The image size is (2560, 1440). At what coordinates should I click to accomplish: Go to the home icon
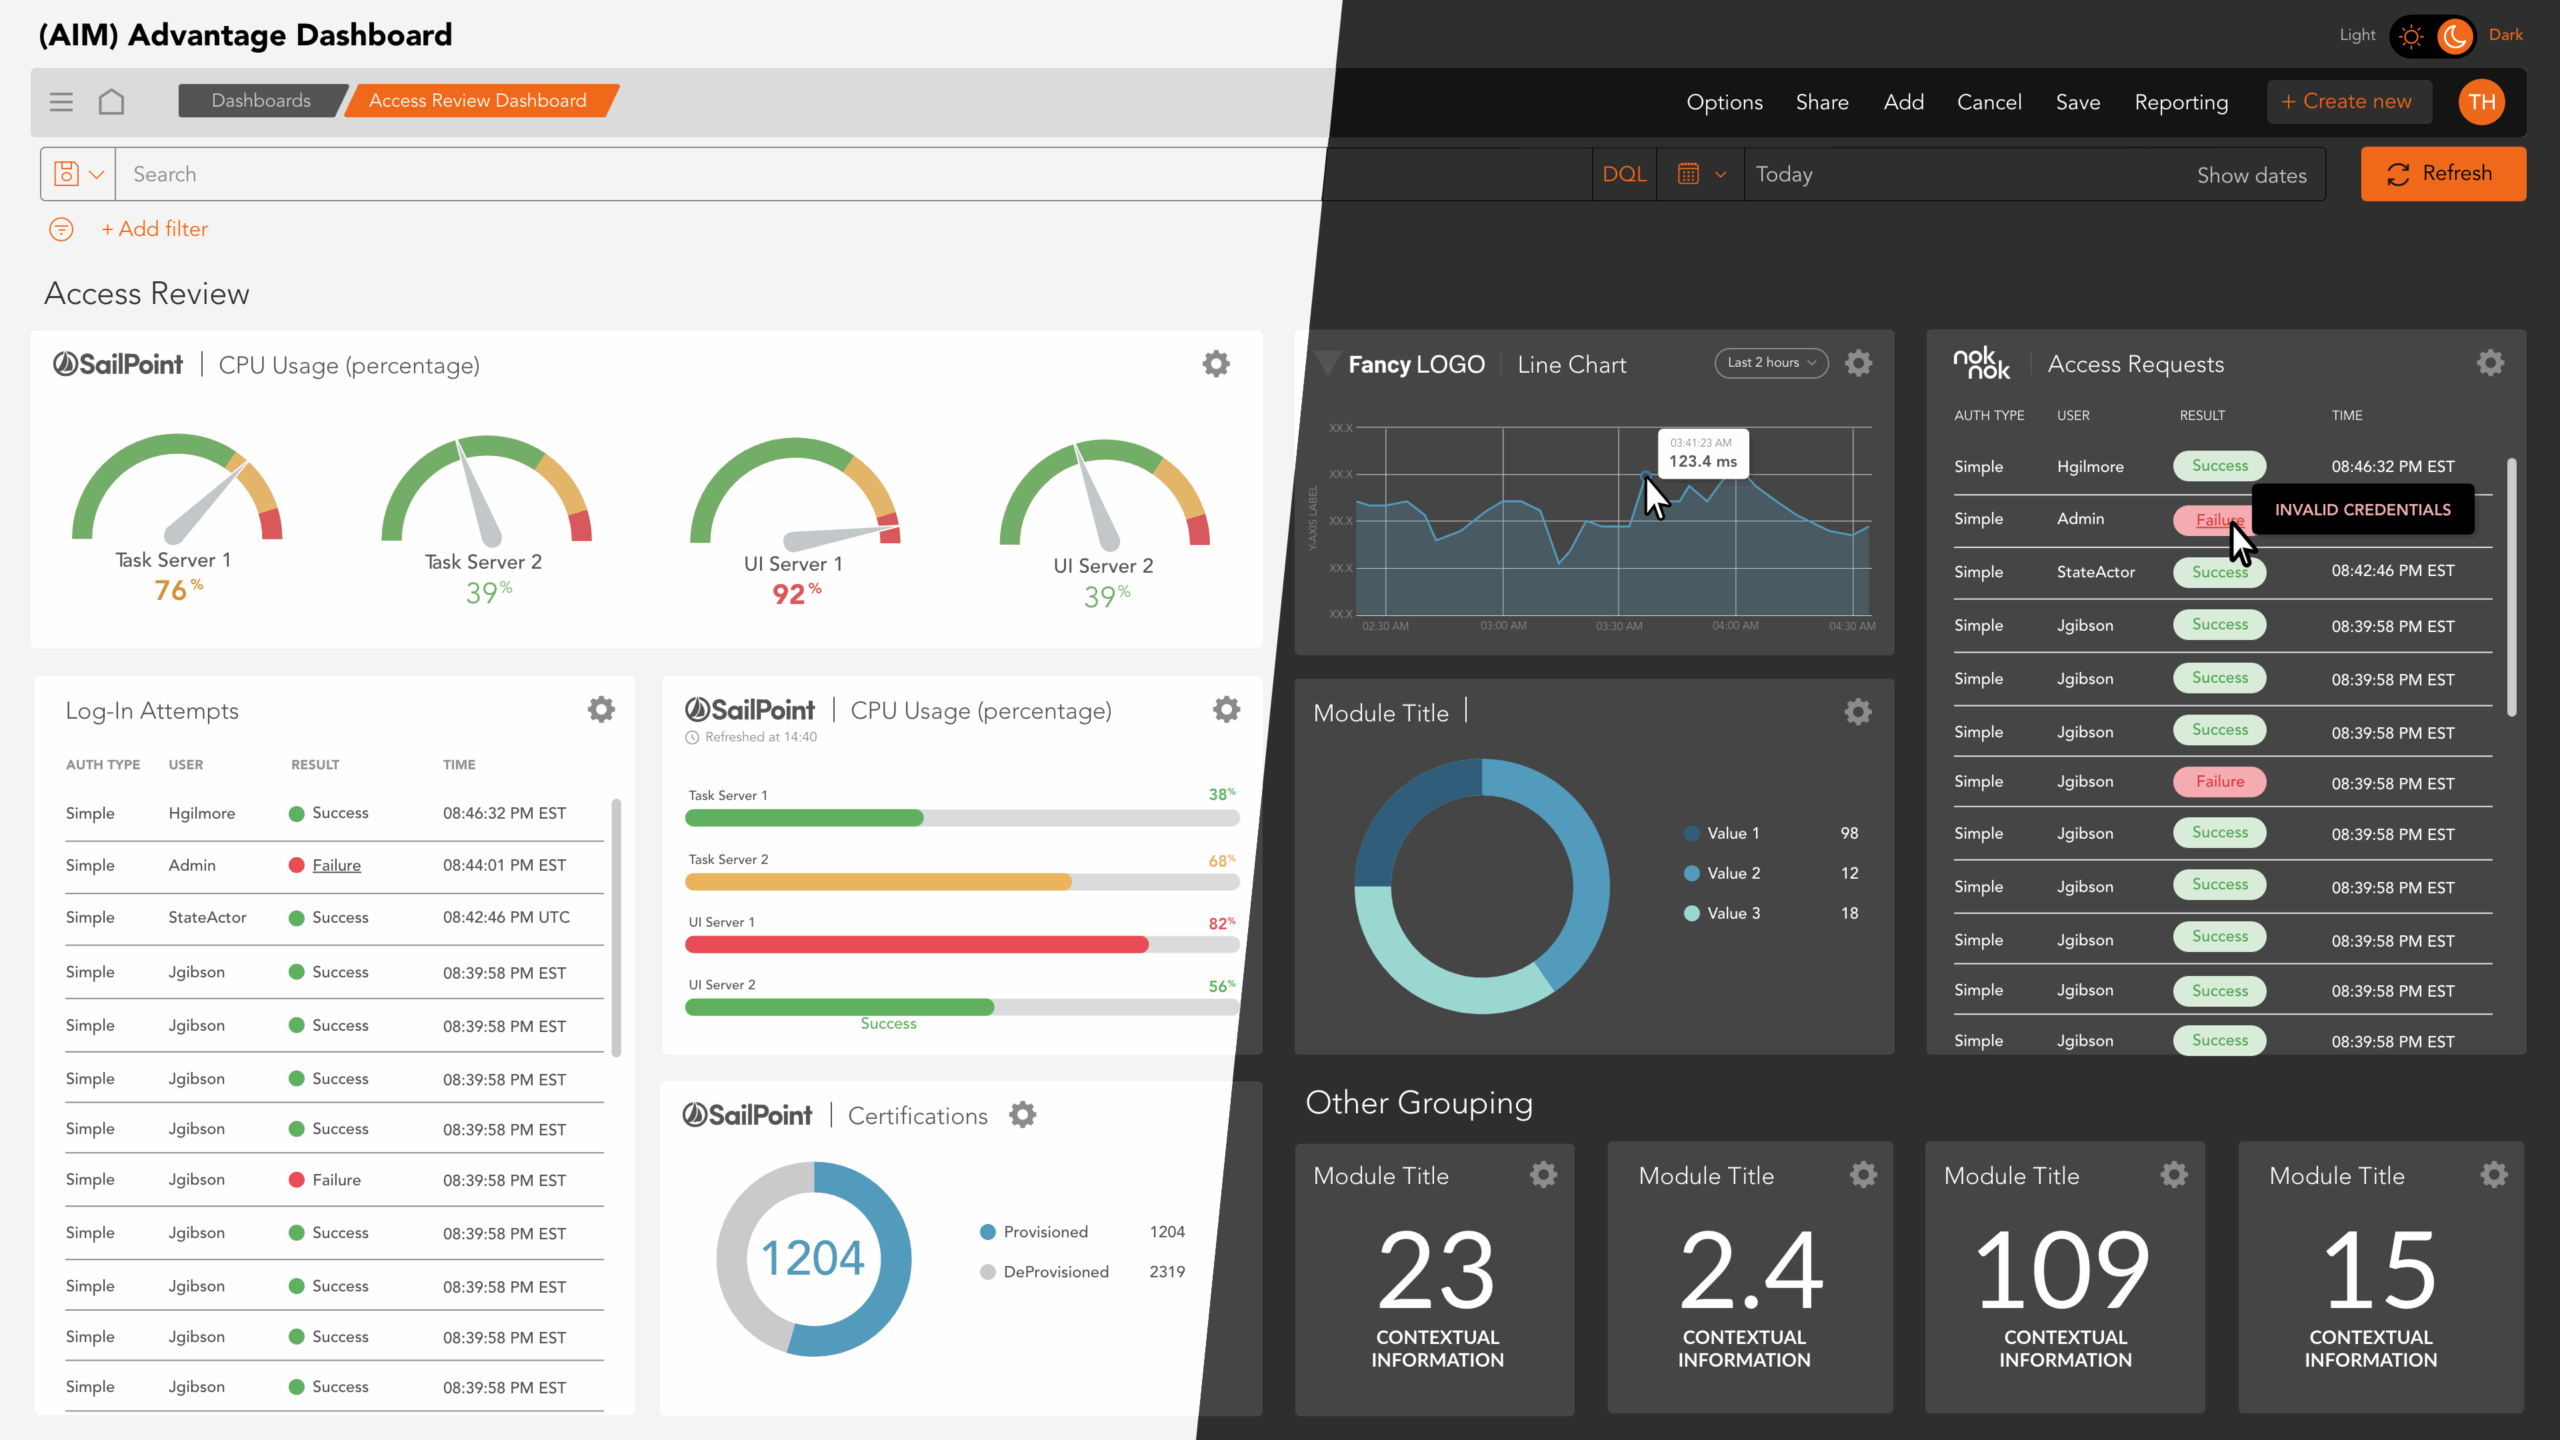tap(111, 102)
